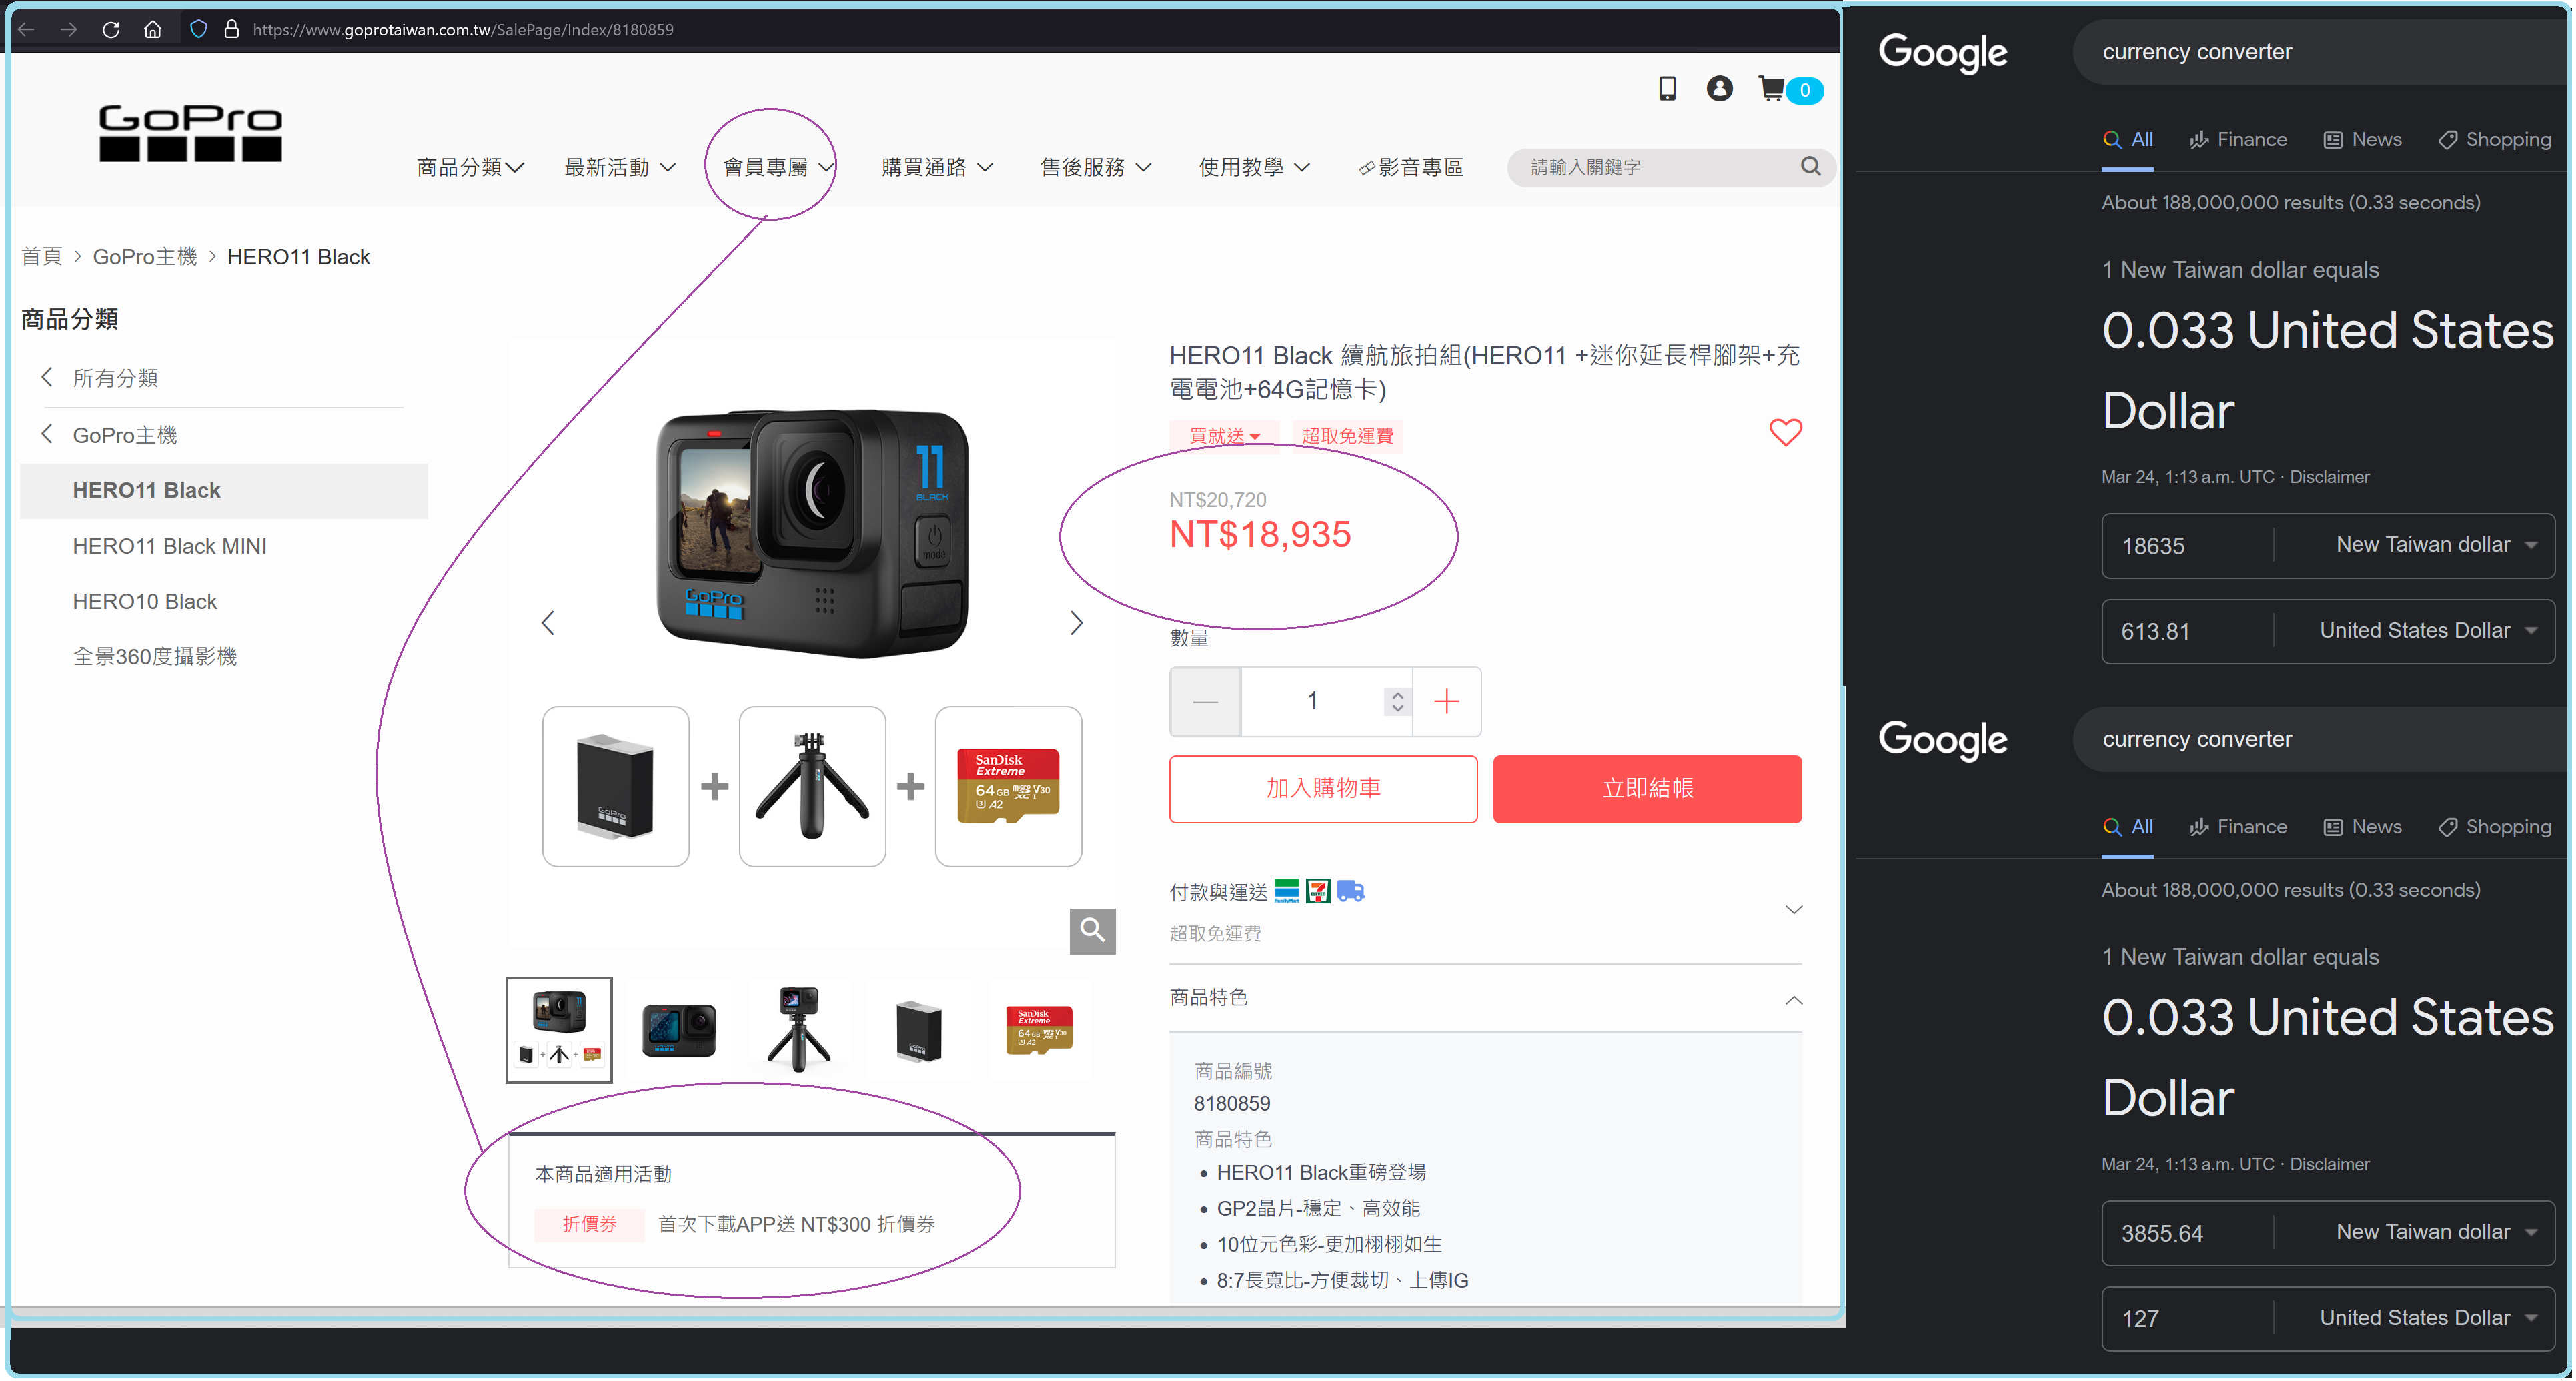Collapse the 商品特色 section chevron
This screenshot has height=1381, width=2576.
(x=1793, y=1000)
